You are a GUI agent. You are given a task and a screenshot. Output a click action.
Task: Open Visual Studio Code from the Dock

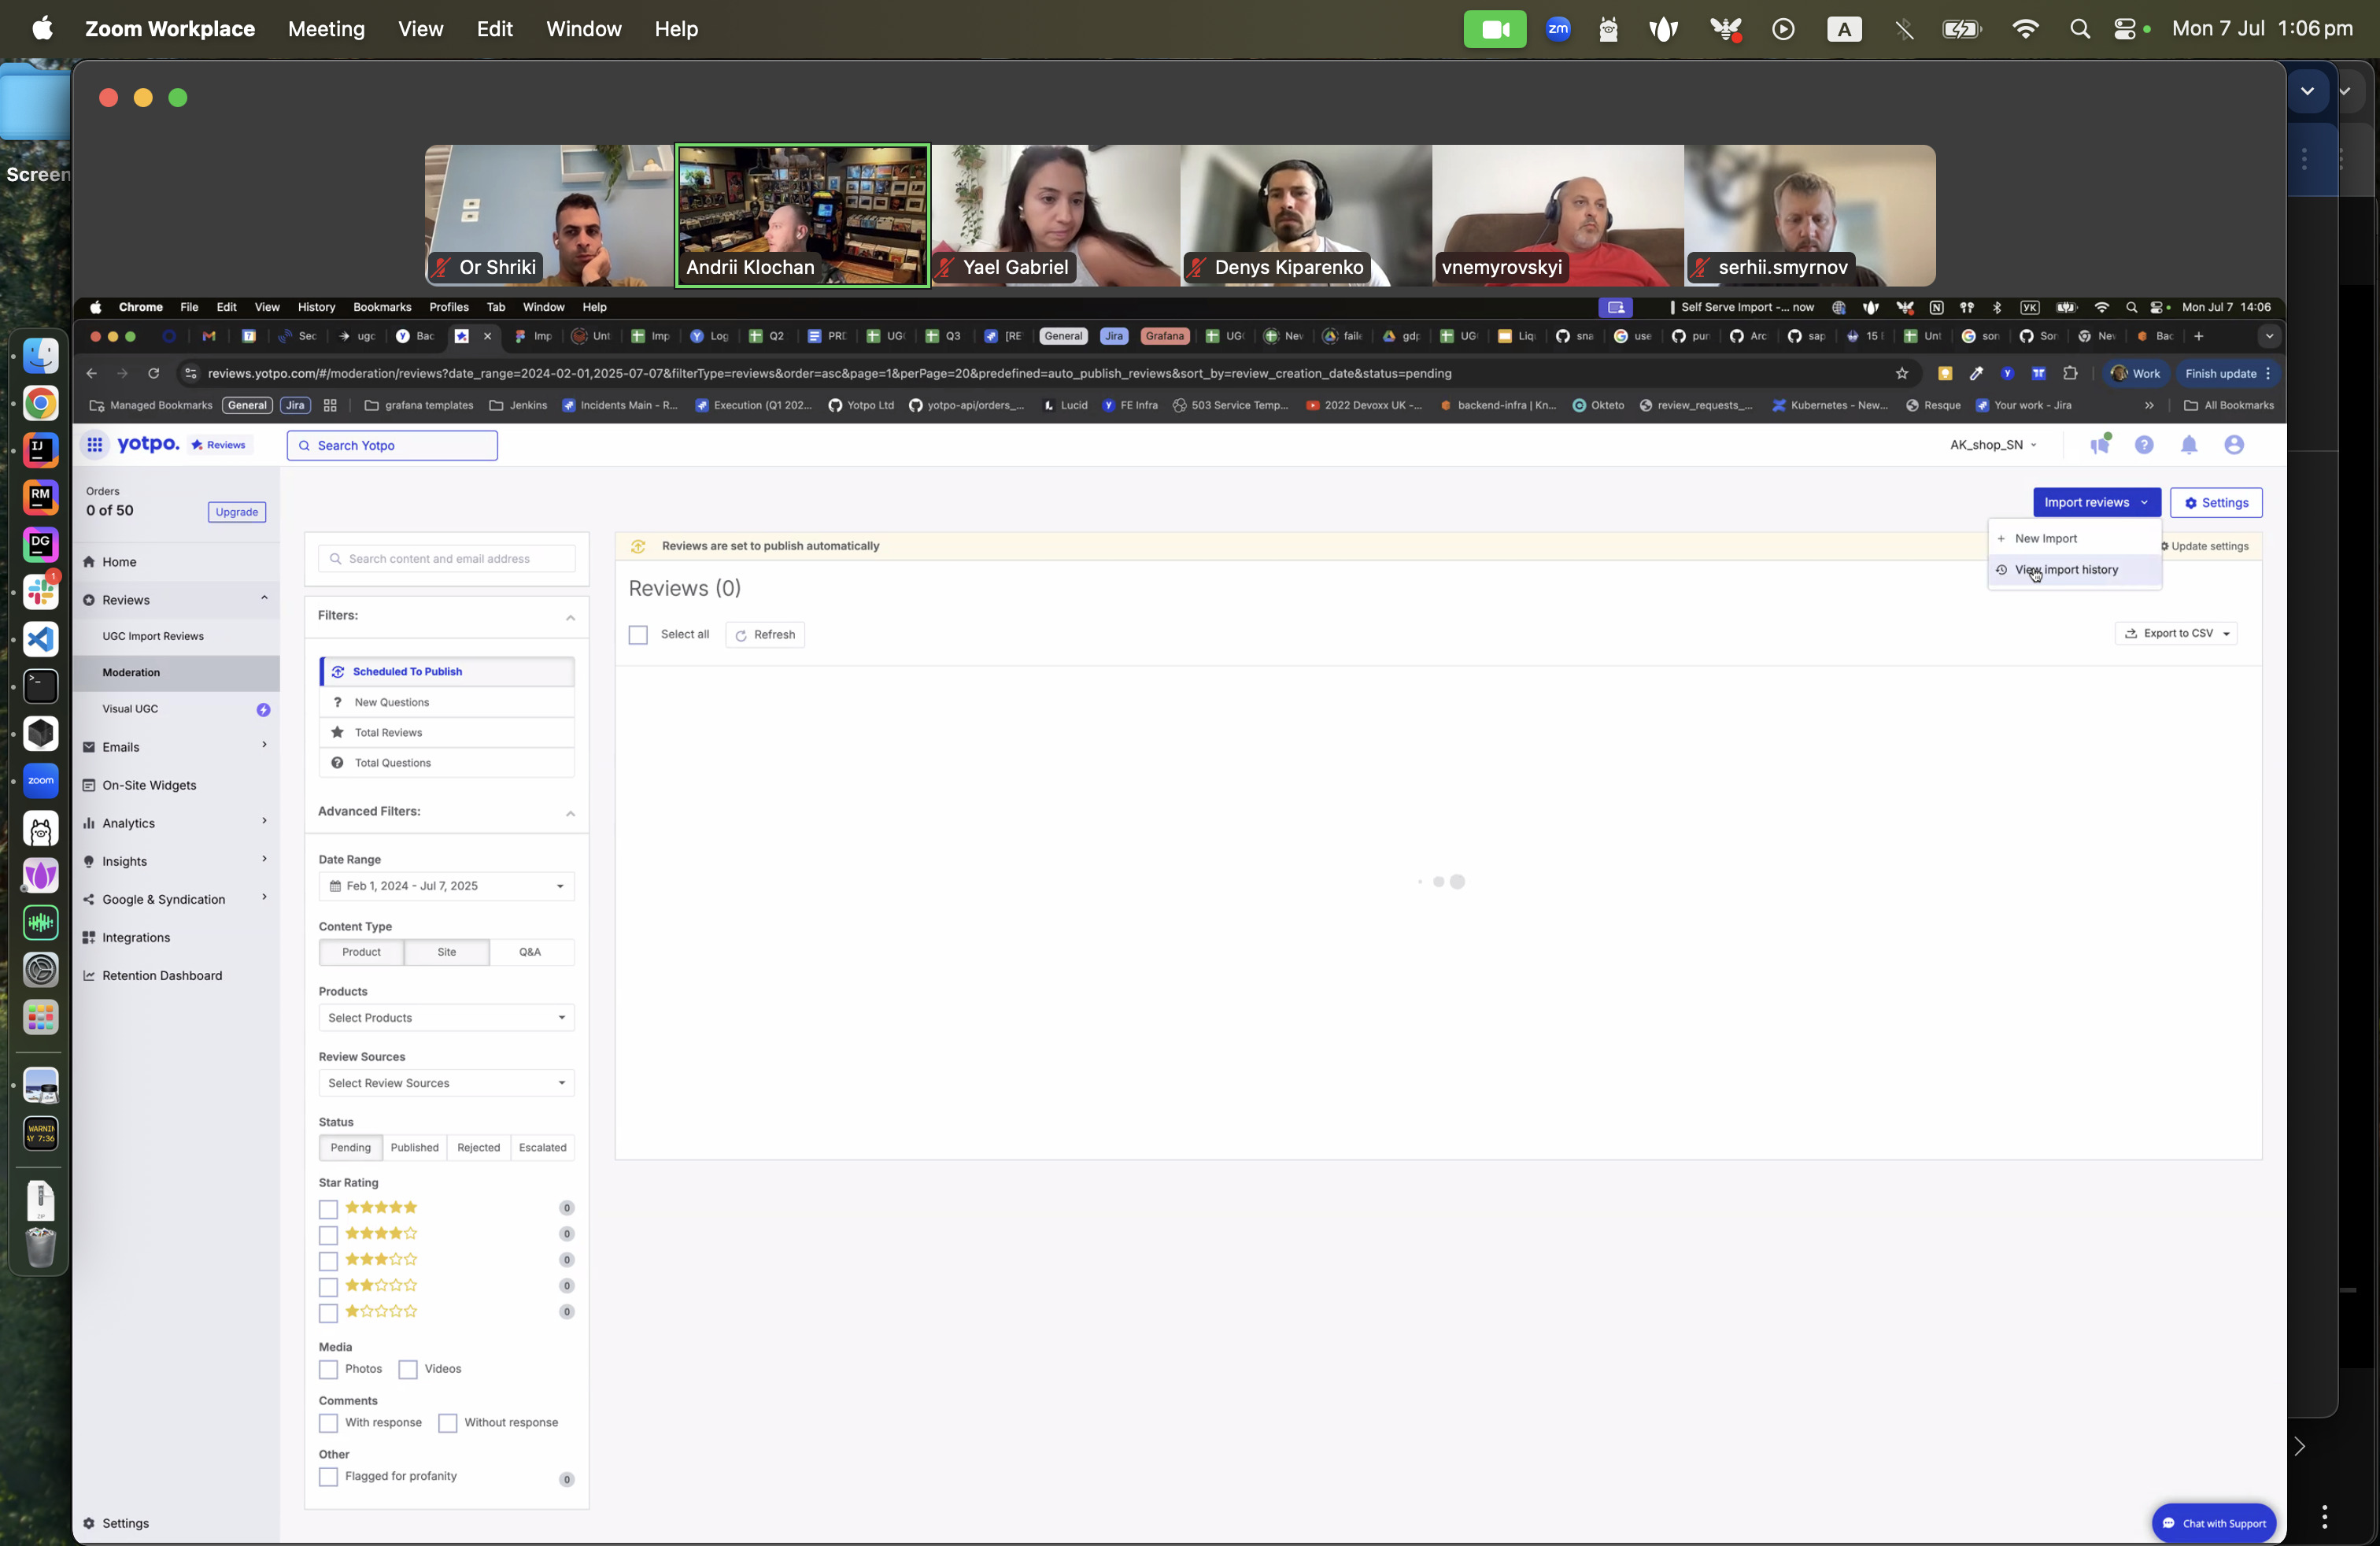tap(41, 639)
